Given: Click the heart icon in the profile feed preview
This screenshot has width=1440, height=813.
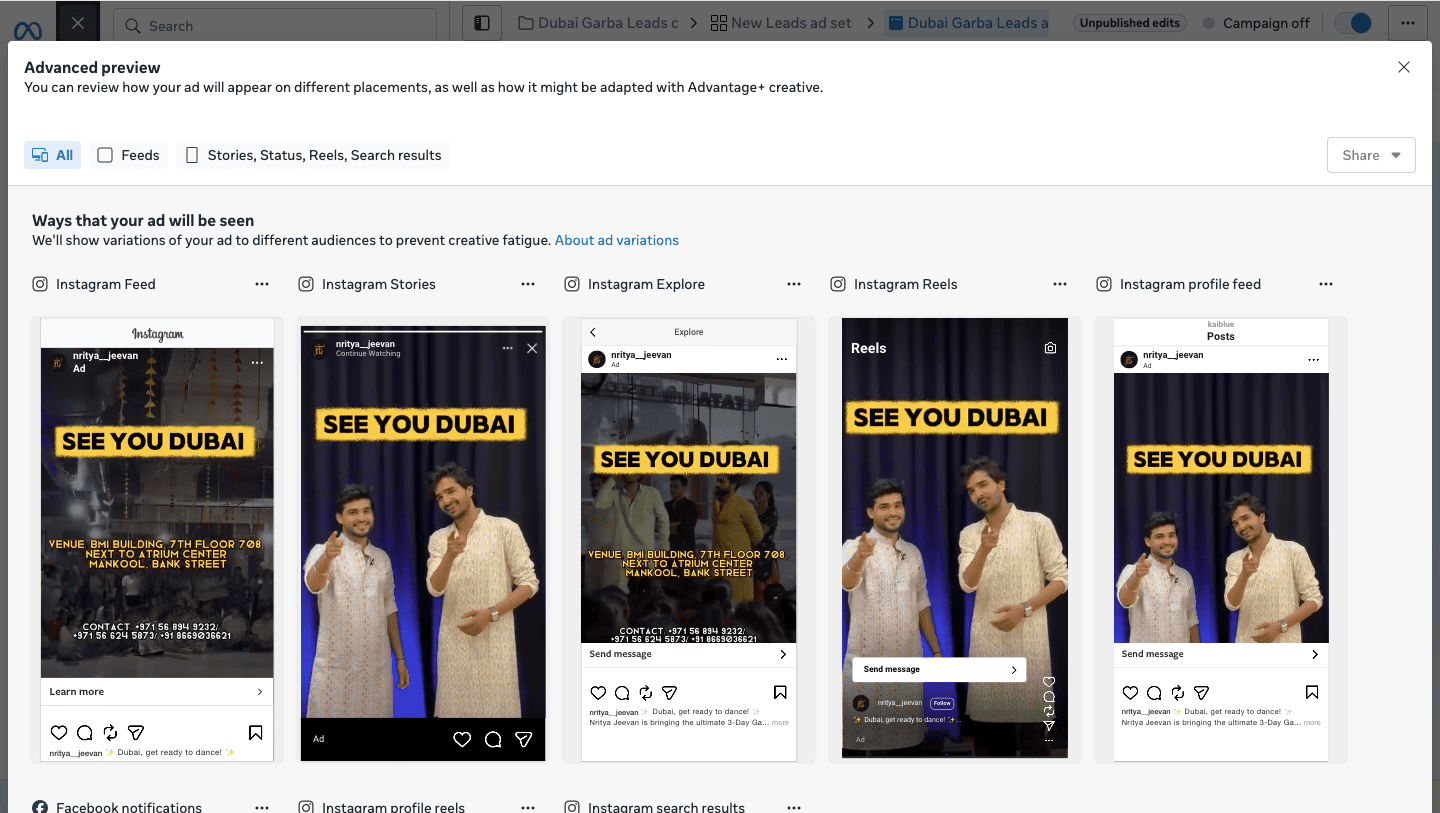Looking at the screenshot, I should coord(1130,692).
